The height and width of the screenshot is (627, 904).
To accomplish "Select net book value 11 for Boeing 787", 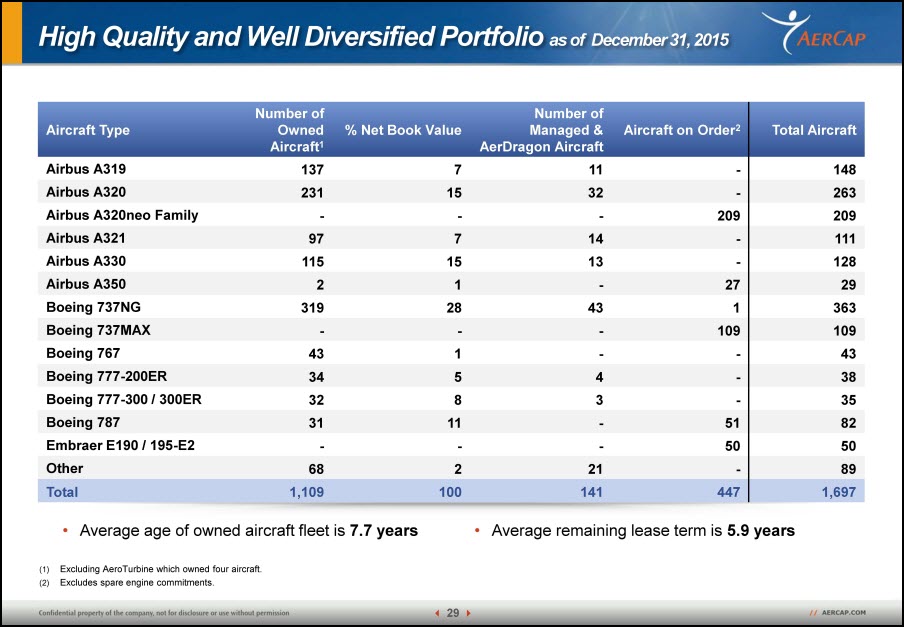I will tap(454, 423).
